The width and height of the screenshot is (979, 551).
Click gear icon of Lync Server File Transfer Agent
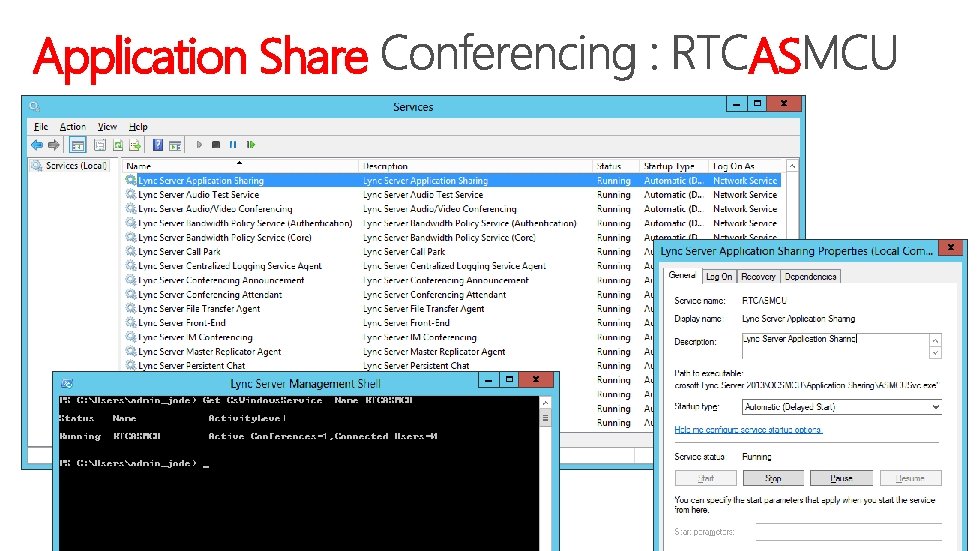130,308
